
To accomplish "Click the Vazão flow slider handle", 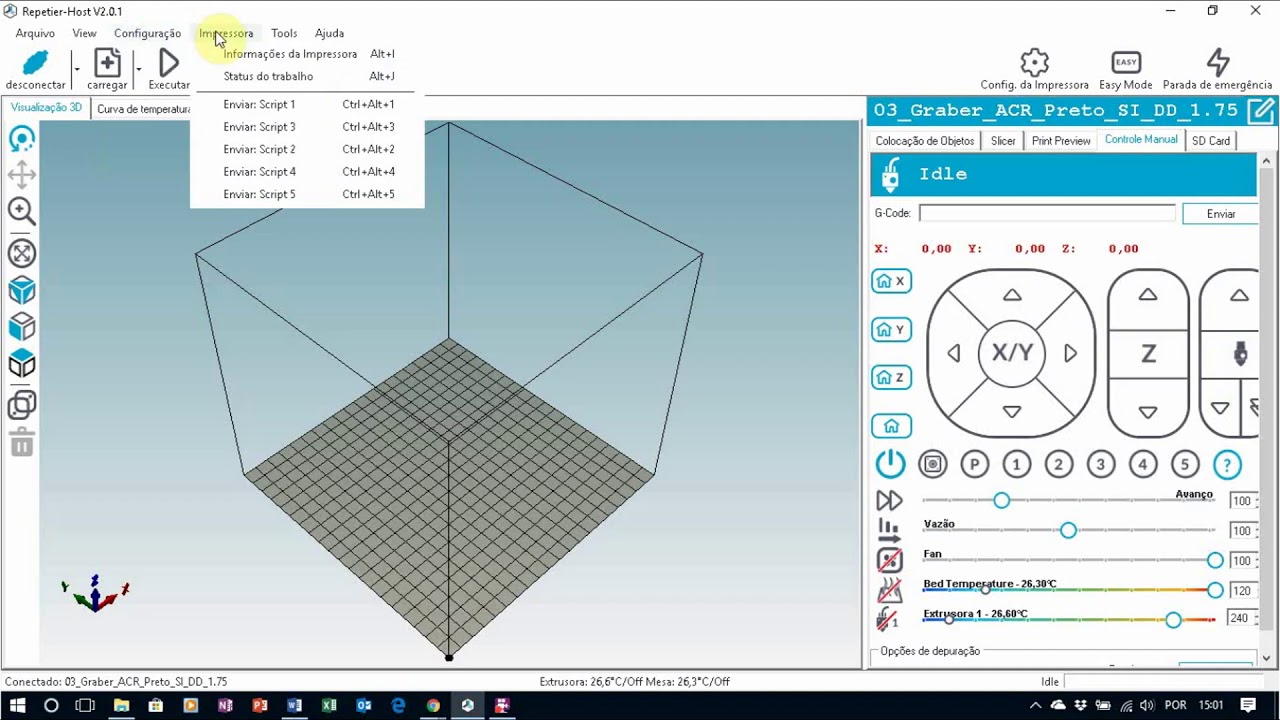I will [x=1068, y=530].
